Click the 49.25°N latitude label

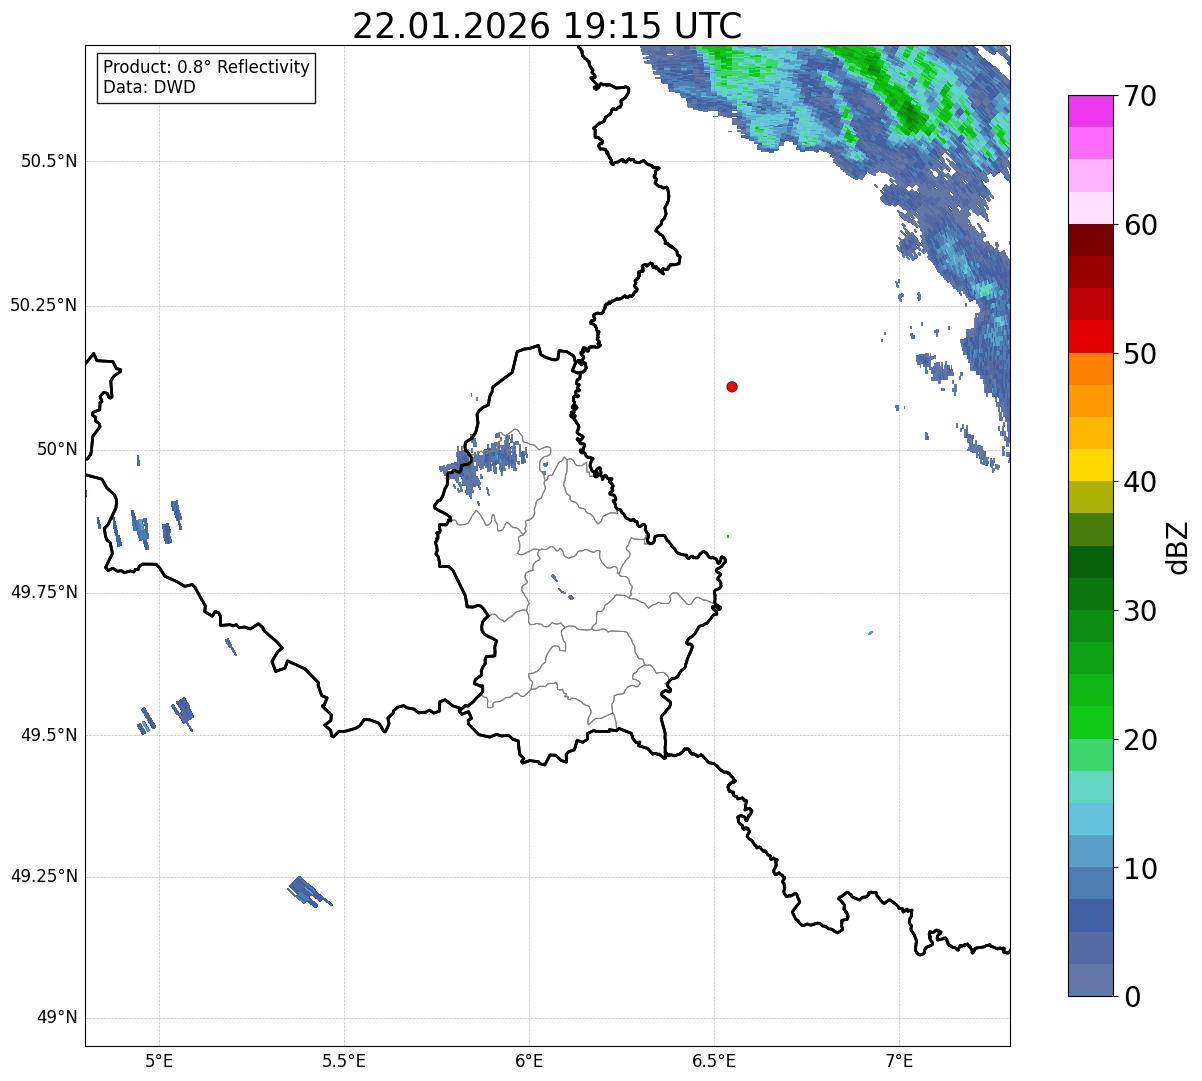[x=44, y=877]
